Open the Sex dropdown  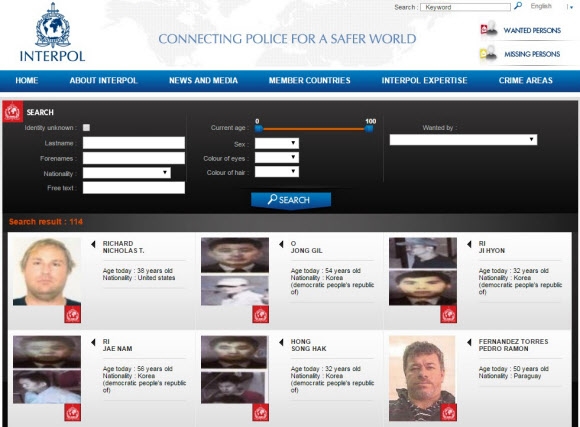coord(277,143)
